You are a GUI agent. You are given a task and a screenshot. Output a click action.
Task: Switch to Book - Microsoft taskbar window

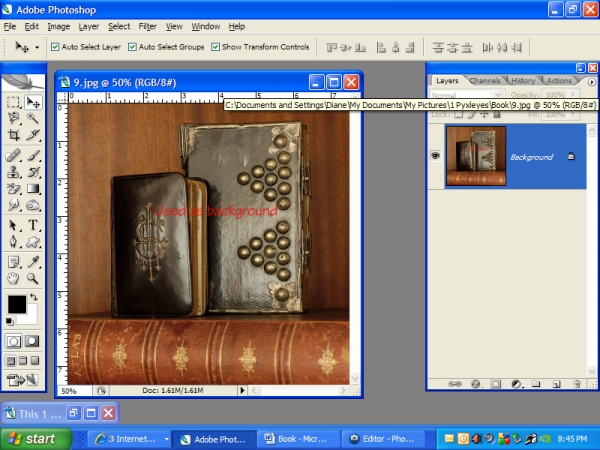click(x=297, y=439)
